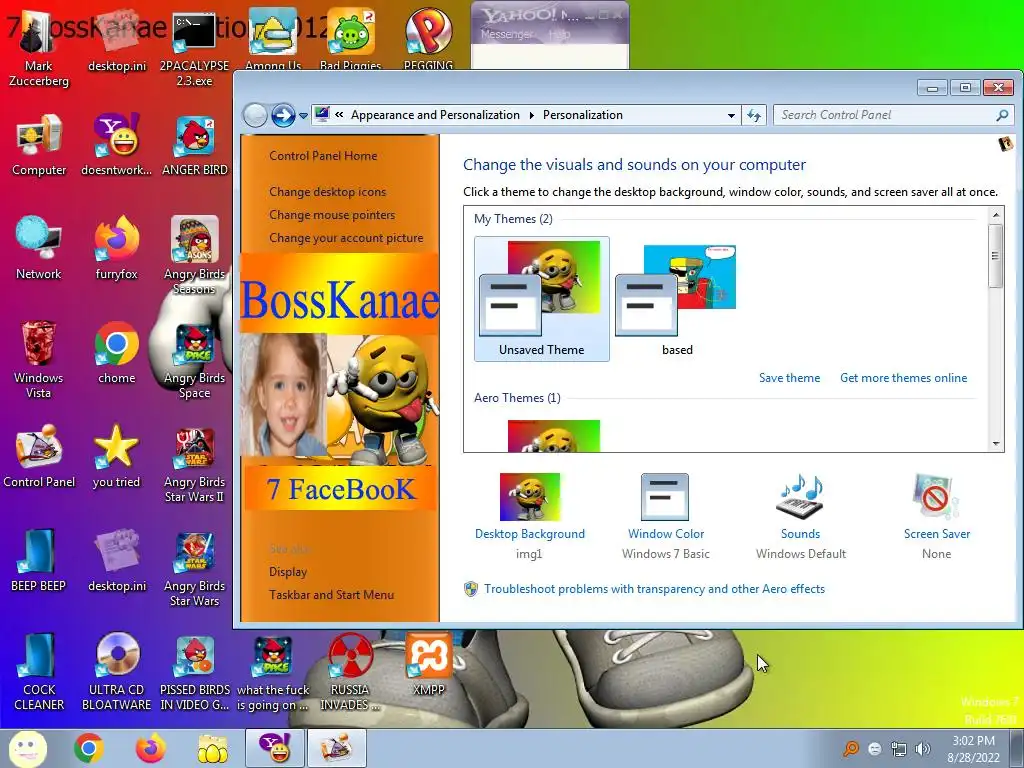Screen dimensions: 1024x768
Task: Click the Search Control Panel field
Action: click(x=894, y=116)
